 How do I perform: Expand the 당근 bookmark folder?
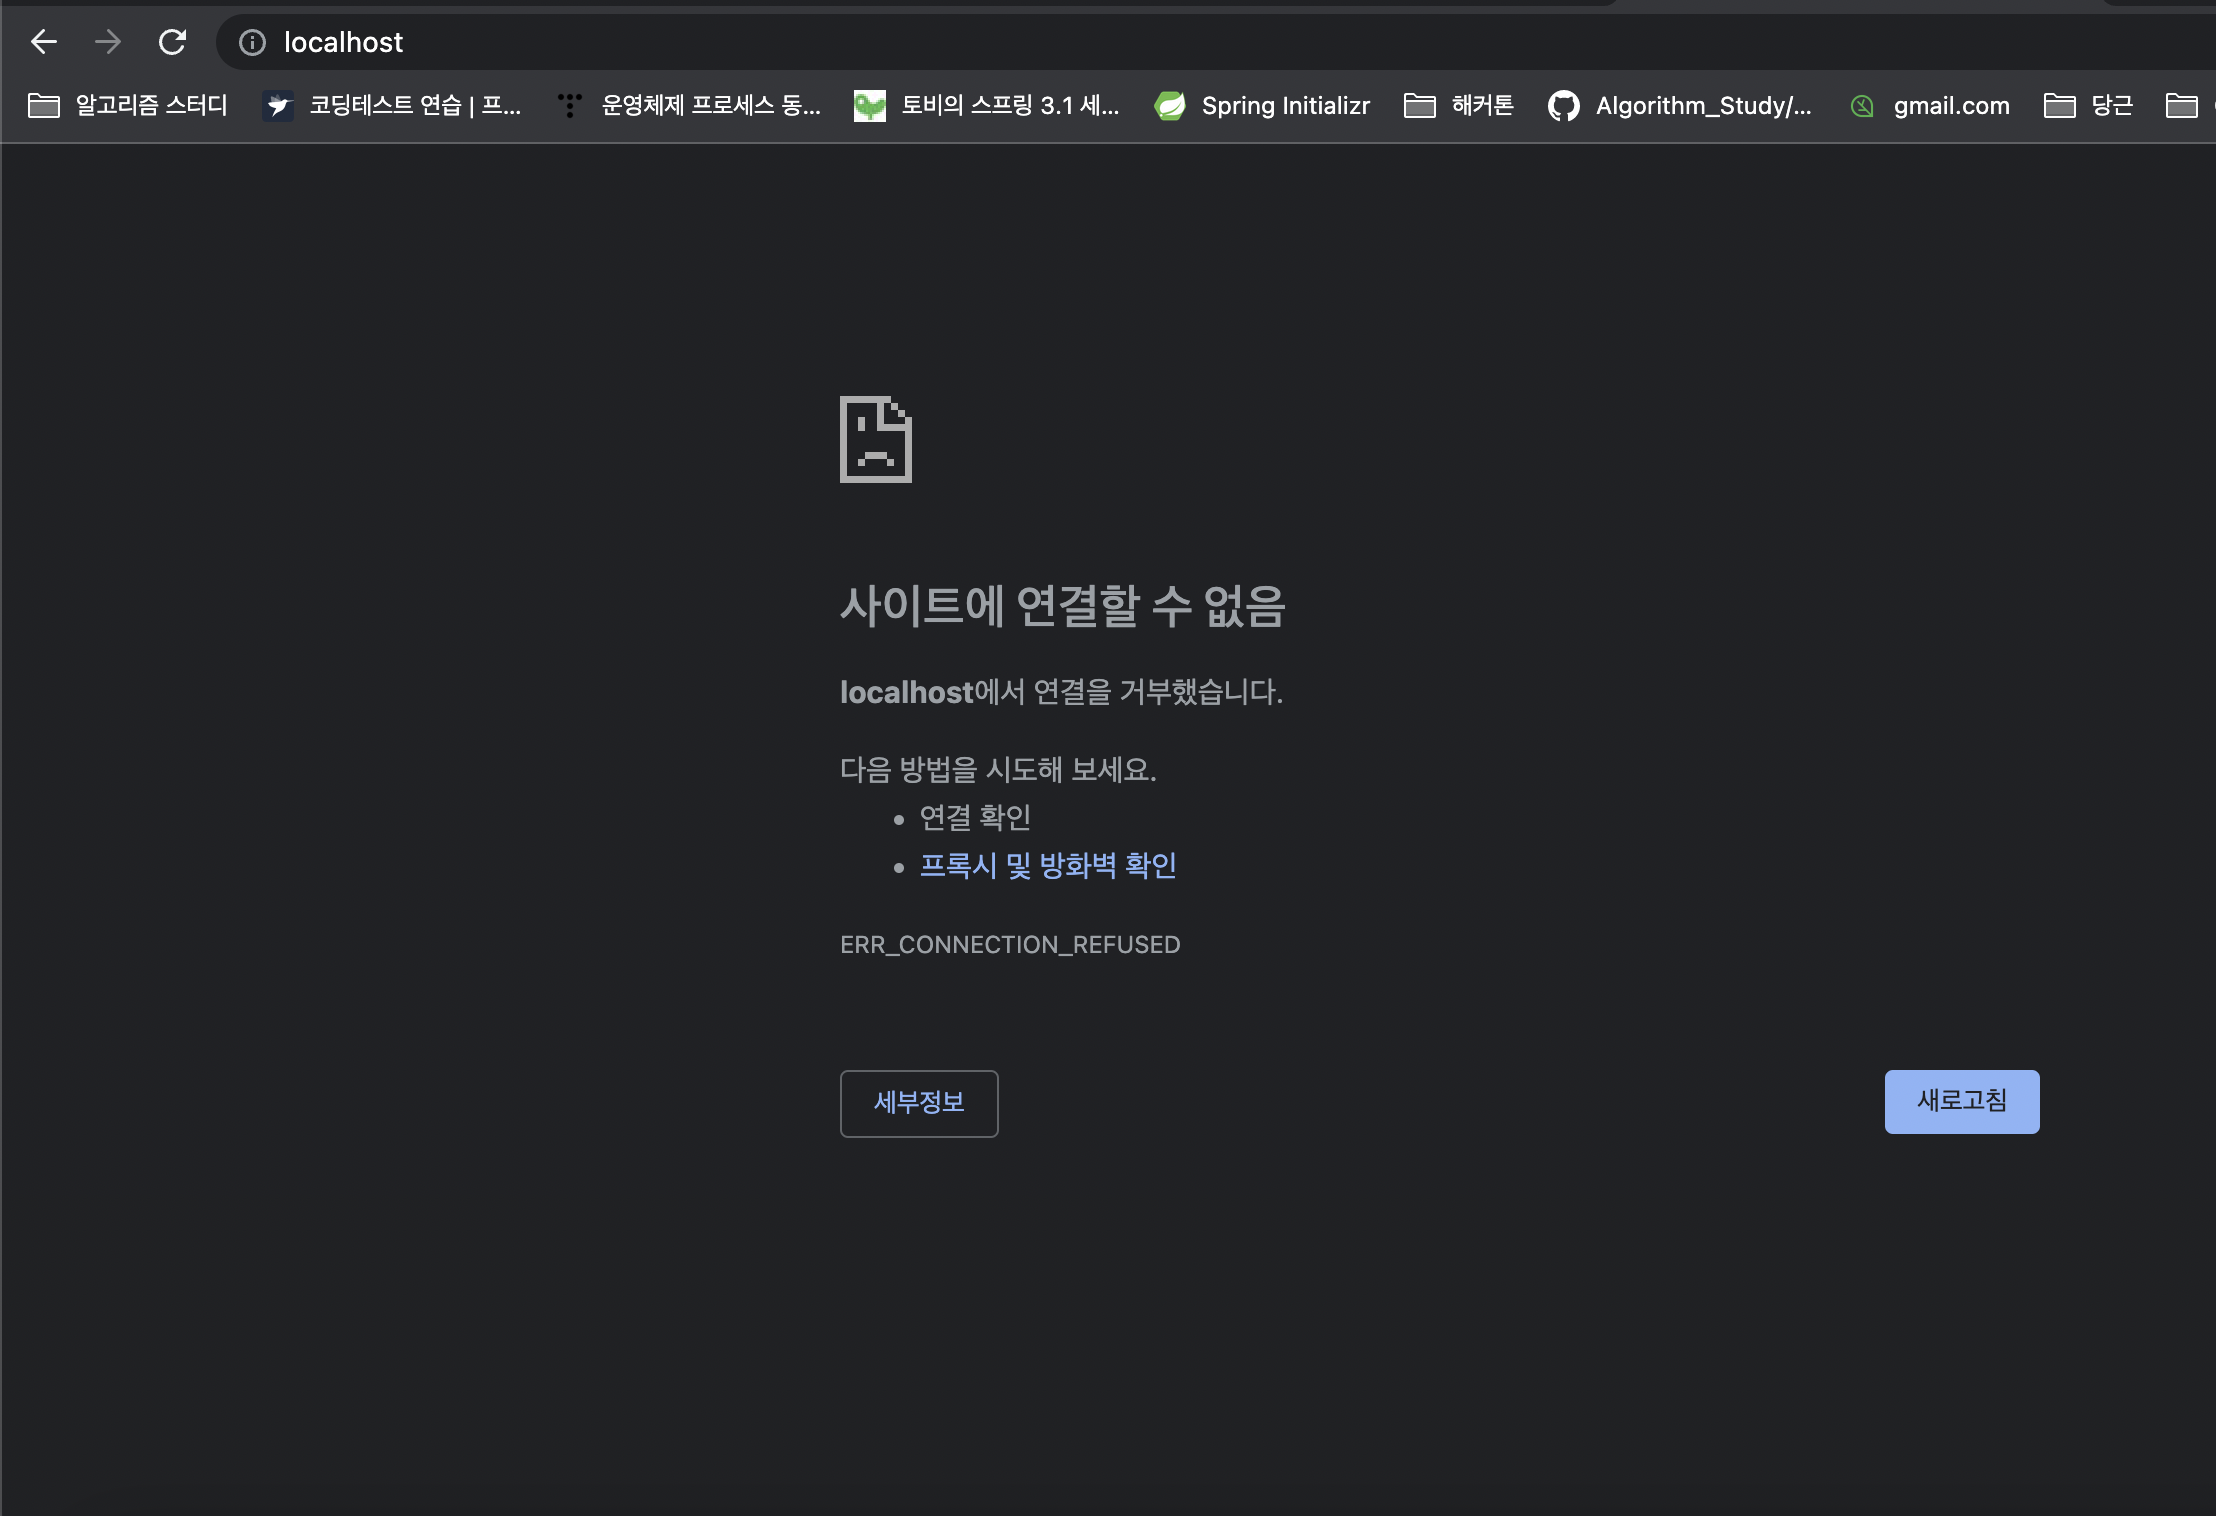click(2089, 105)
